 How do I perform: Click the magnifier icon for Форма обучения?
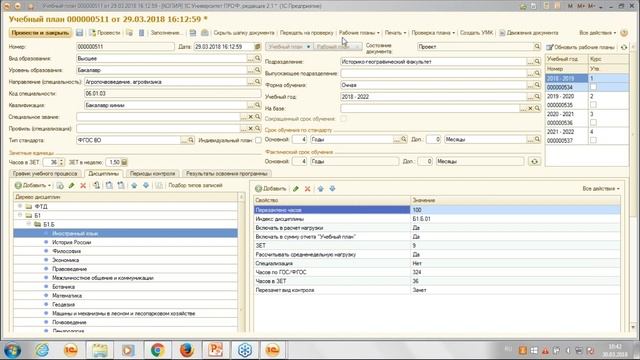[537, 85]
